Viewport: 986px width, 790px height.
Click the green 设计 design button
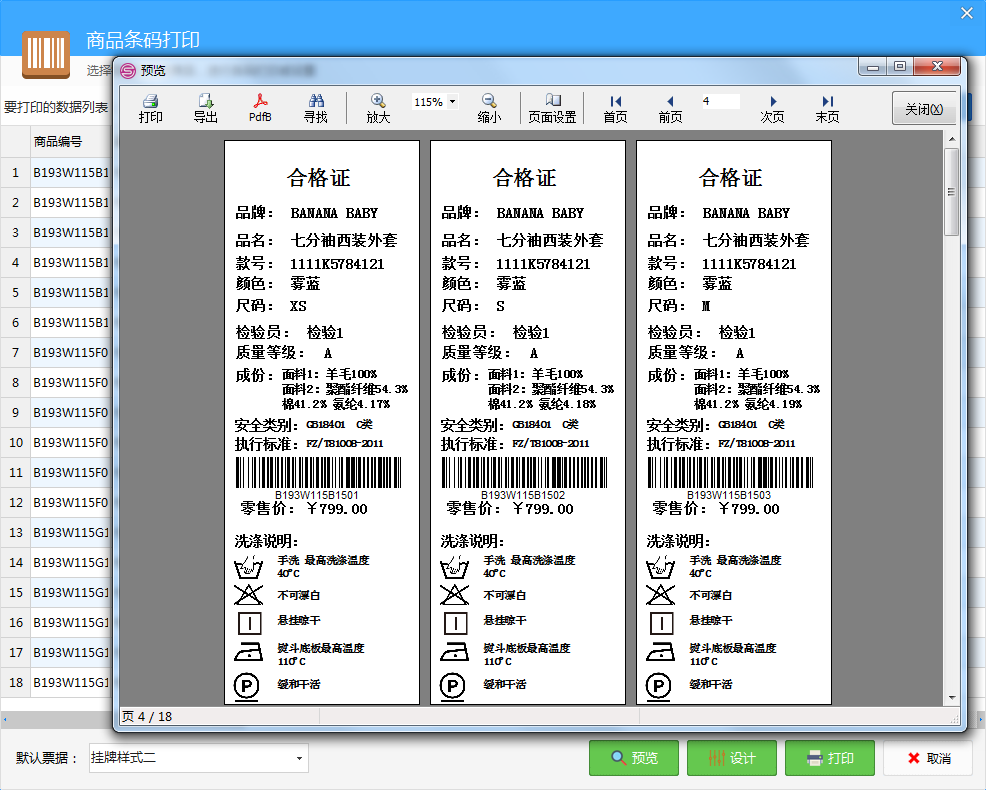732,758
